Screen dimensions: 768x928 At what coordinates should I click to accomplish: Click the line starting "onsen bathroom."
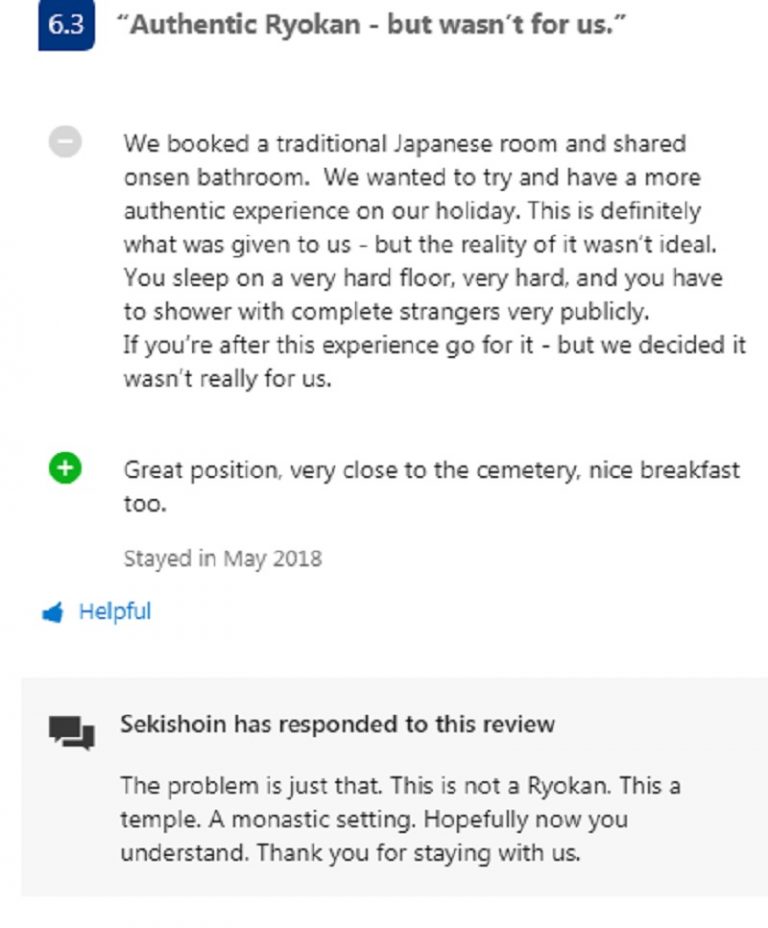point(412,178)
